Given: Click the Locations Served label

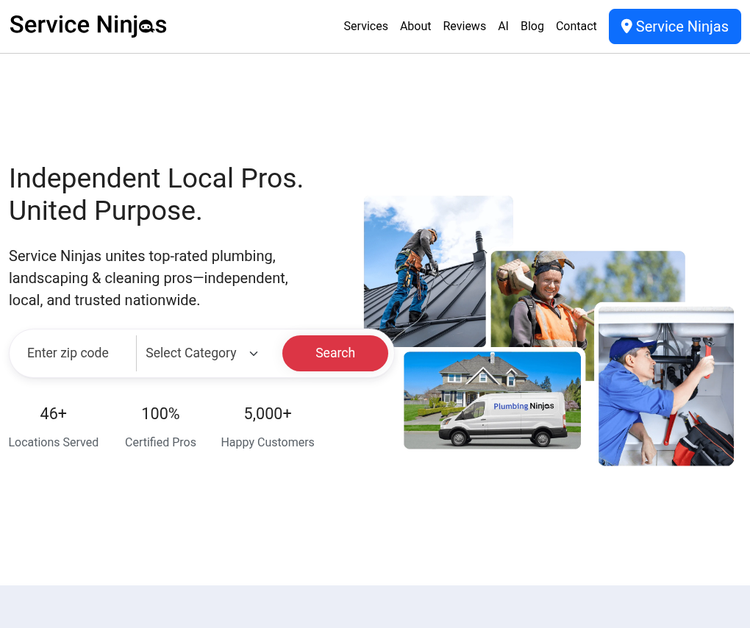Looking at the screenshot, I should tap(54, 442).
